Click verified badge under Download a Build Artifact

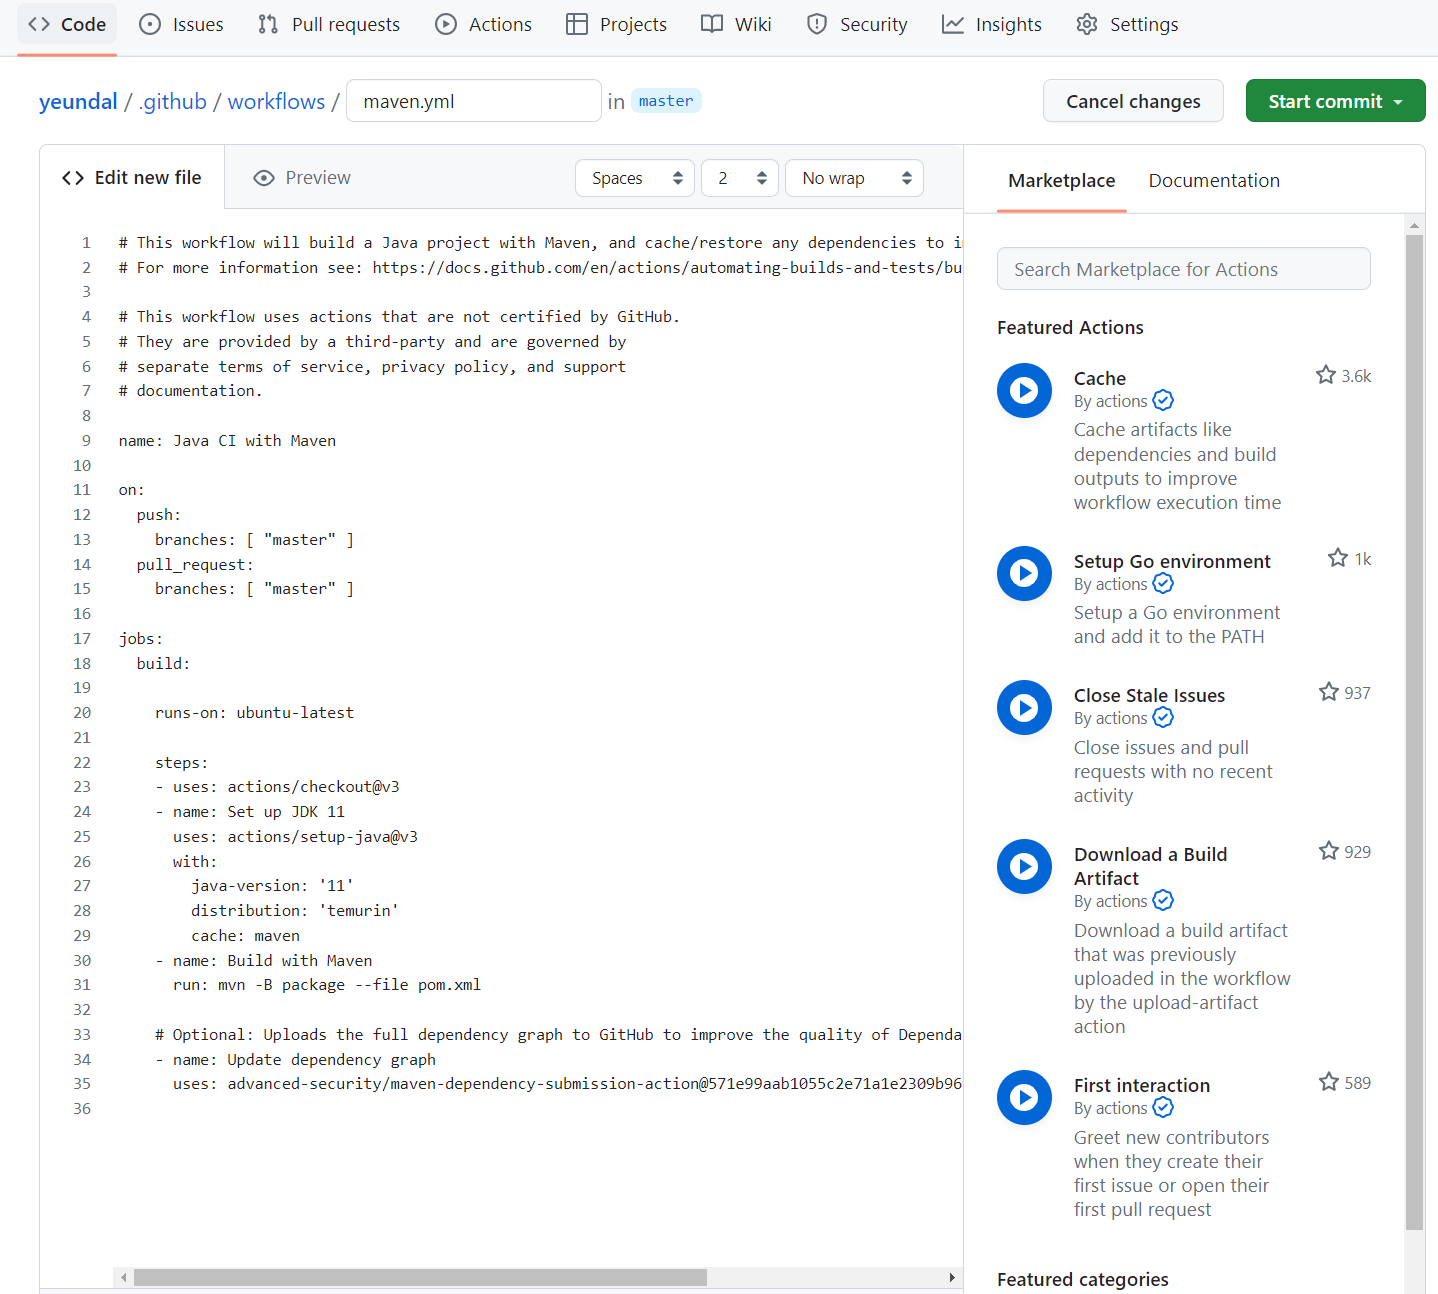[1163, 901]
